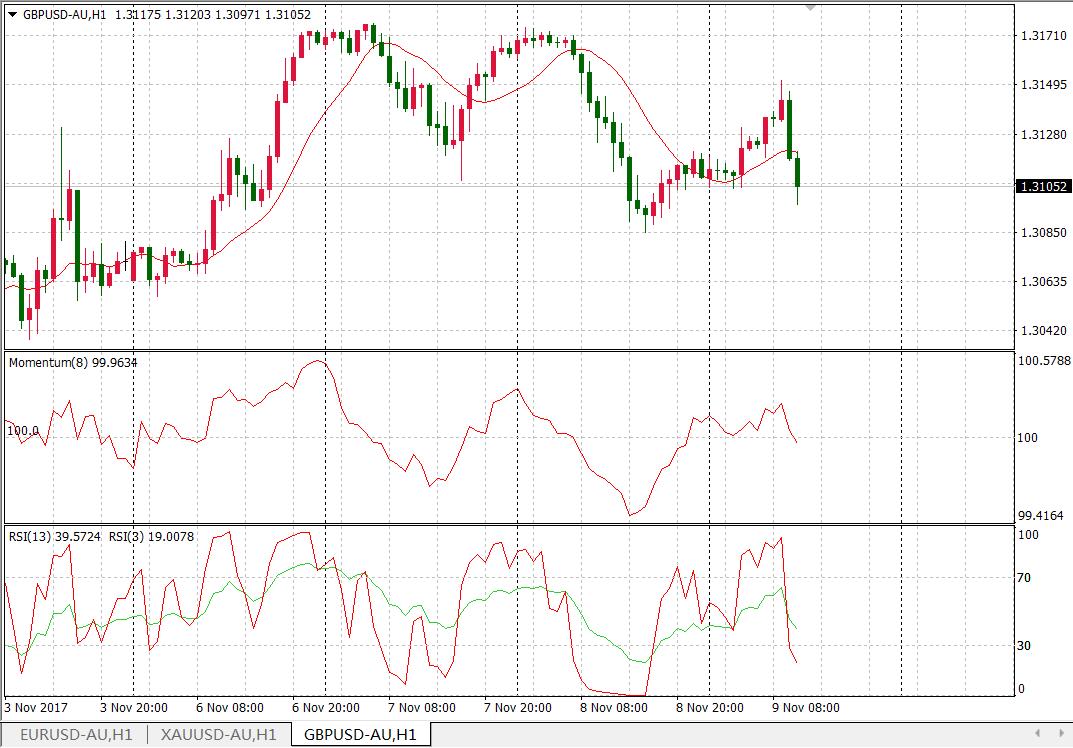
Task: Click the 100.0 level label in Momentum panel
Action: (x=23, y=430)
